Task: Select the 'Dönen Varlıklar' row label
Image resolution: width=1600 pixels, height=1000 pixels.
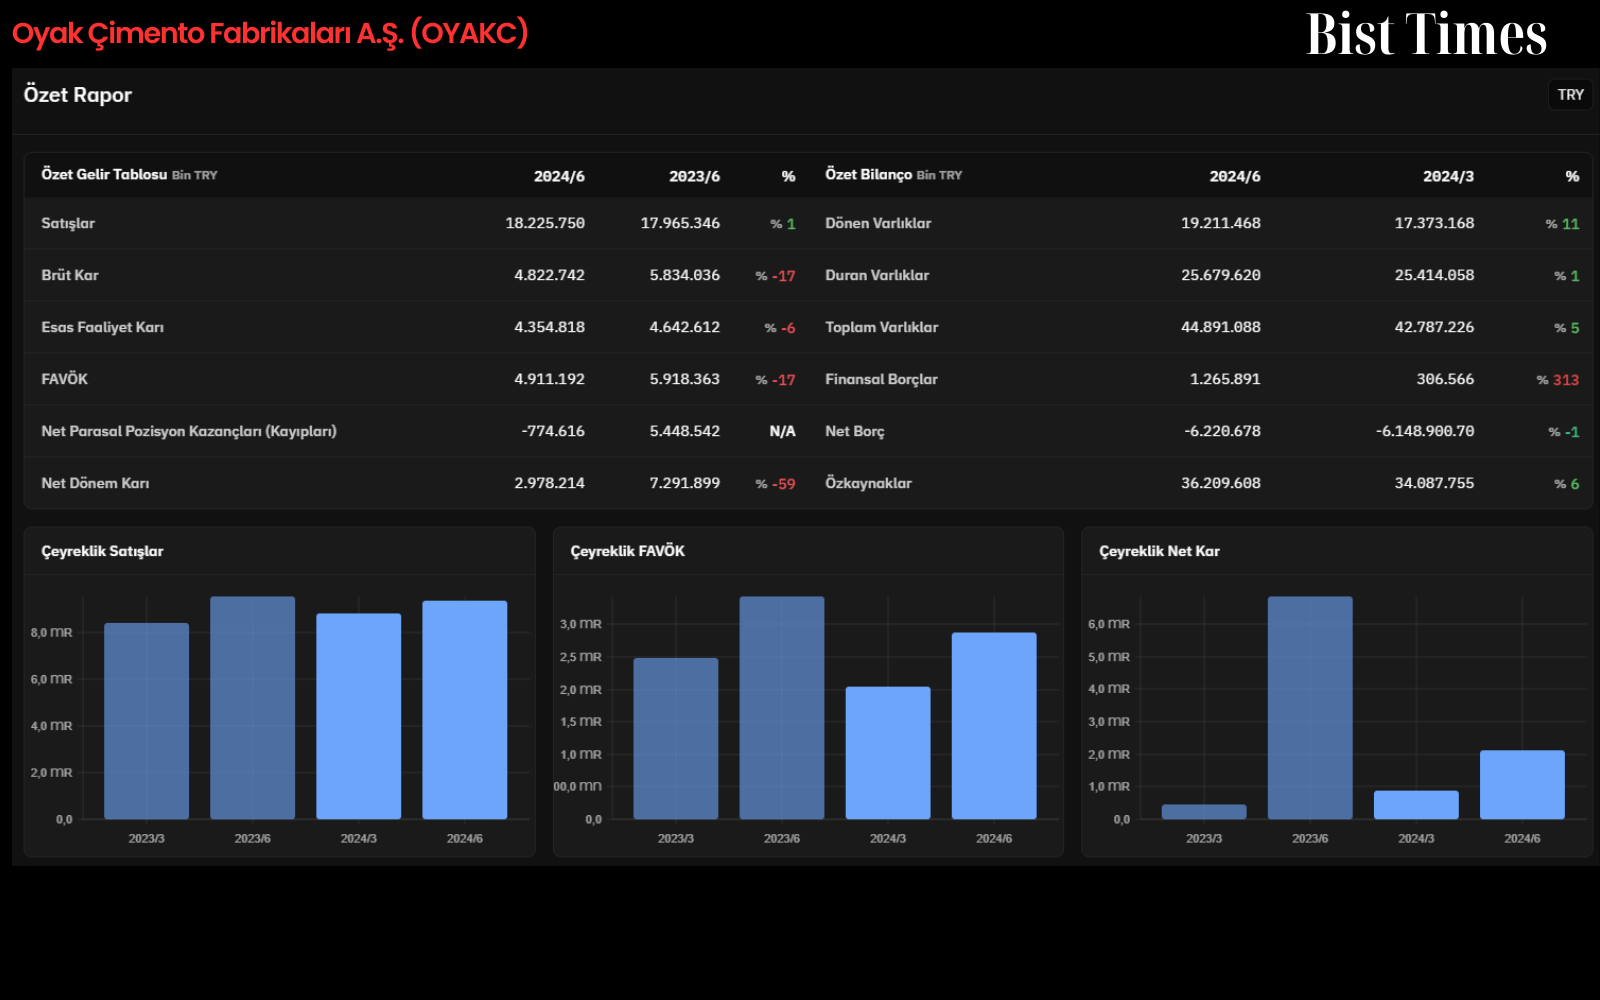Action: [x=878, y=223]
